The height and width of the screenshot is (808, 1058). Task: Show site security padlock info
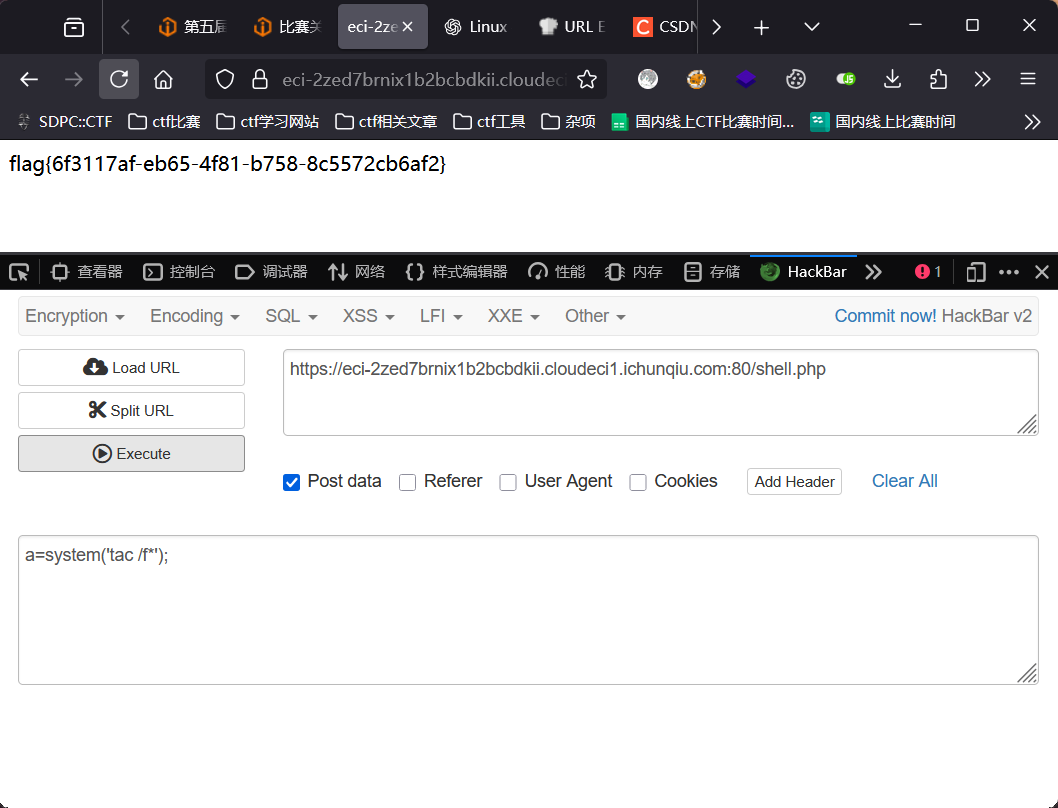[x=260, y=80]
